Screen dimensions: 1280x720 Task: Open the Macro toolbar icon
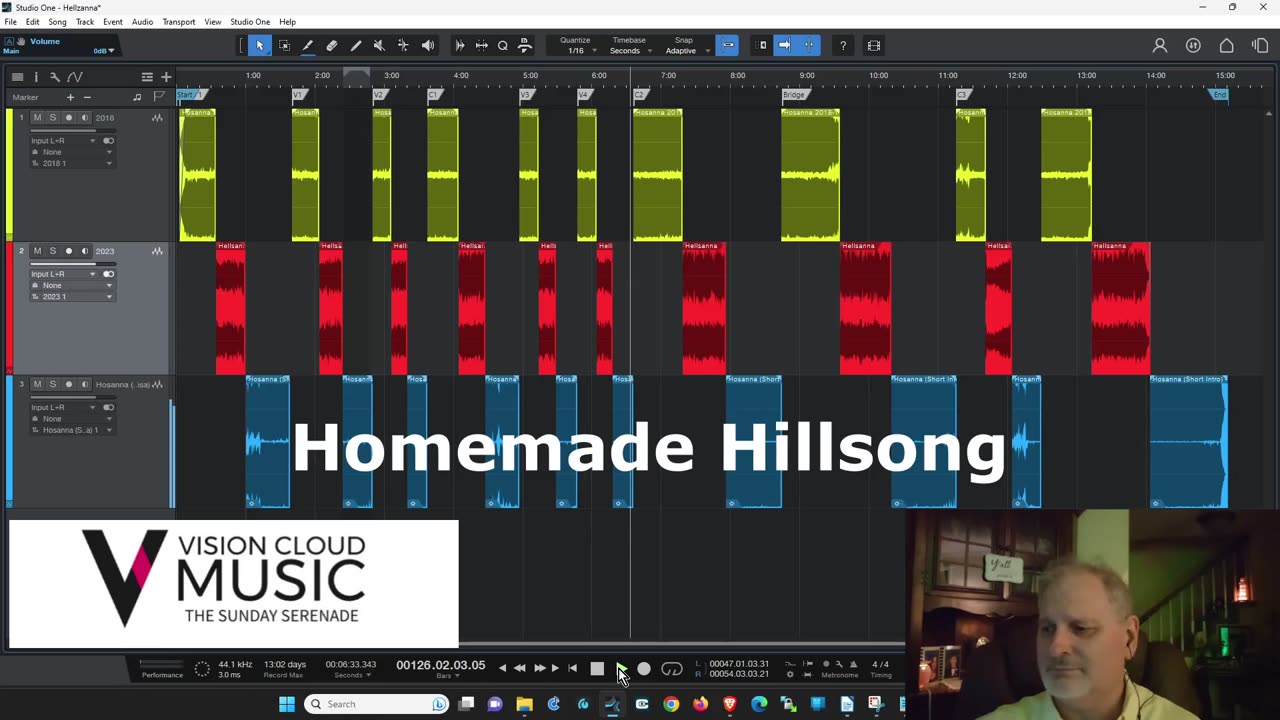tap(524, 46)
